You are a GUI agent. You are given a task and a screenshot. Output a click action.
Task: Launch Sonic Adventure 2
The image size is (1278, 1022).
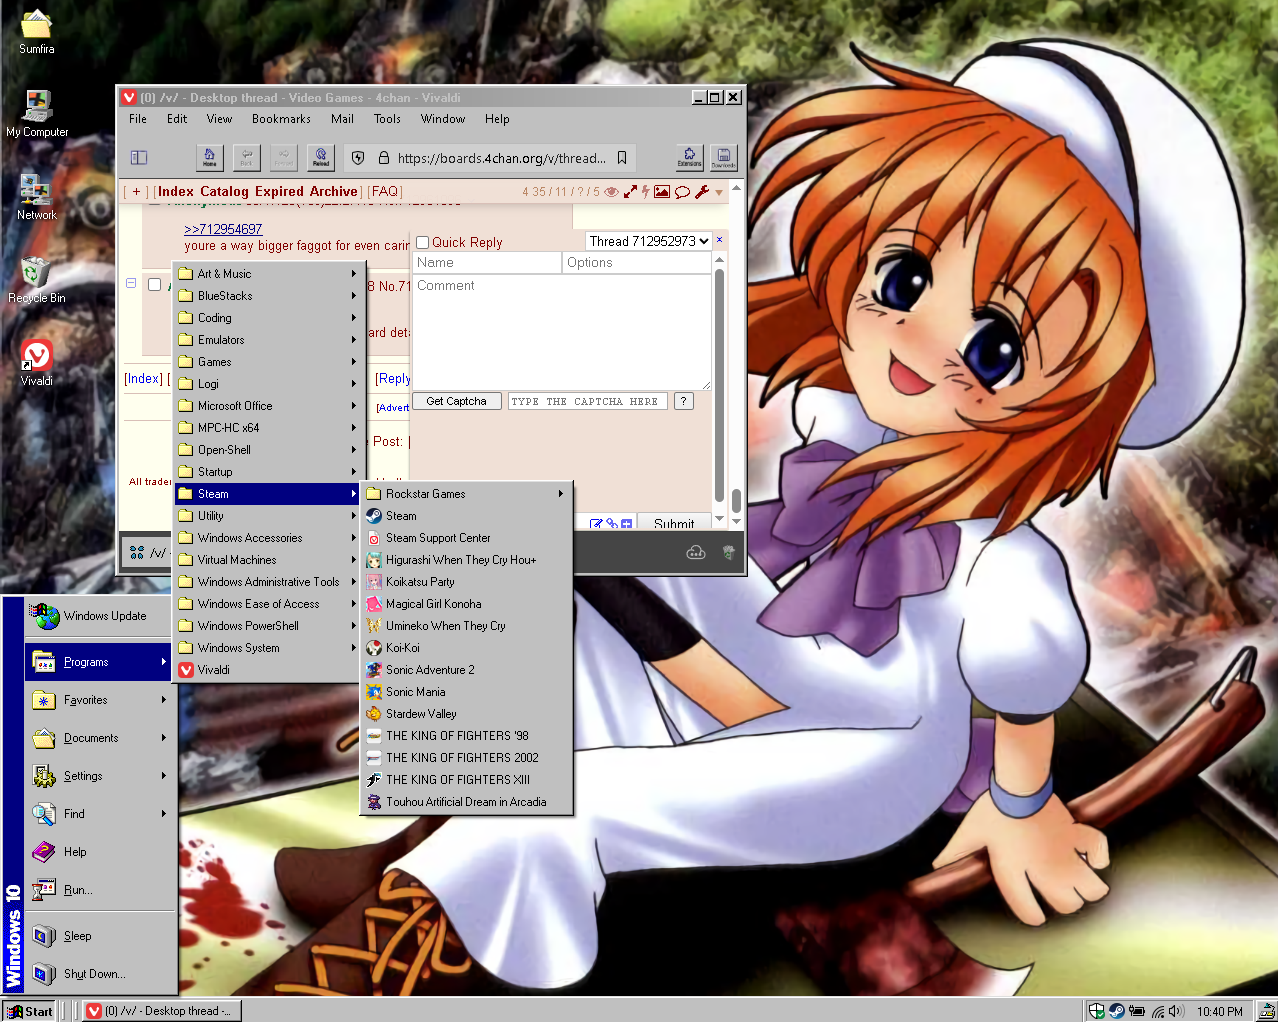[x=466, y=670]
